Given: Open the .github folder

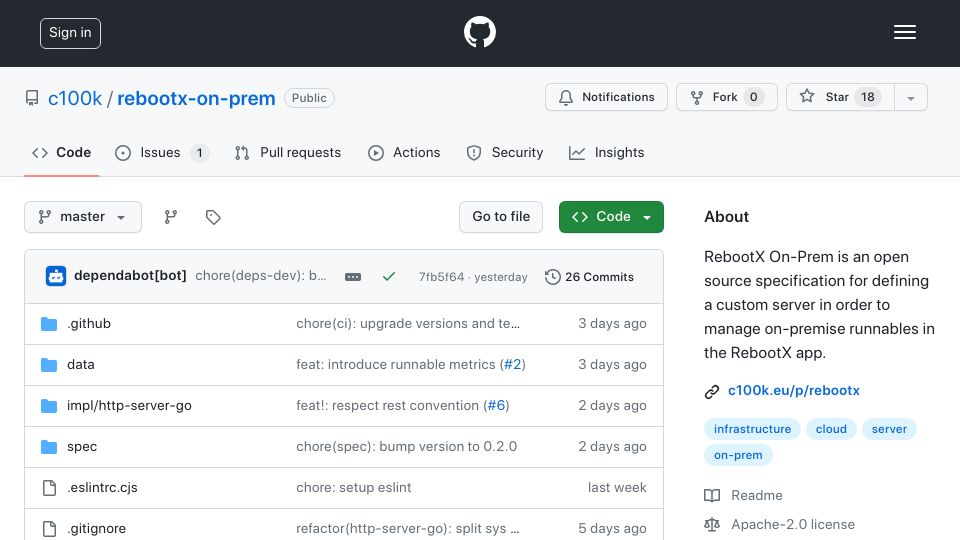Looking at the screenshot, I should pos(89,323).
